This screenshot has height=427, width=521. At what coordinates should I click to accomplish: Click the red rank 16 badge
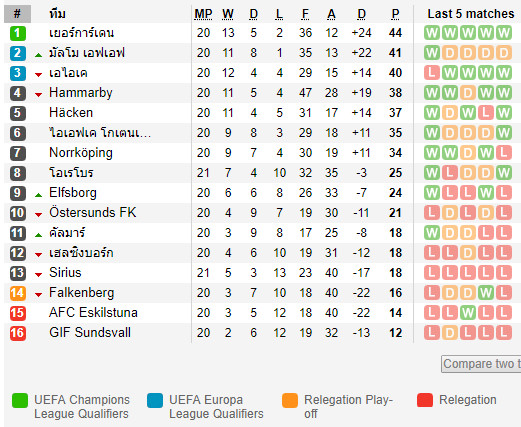click(18, 333)
